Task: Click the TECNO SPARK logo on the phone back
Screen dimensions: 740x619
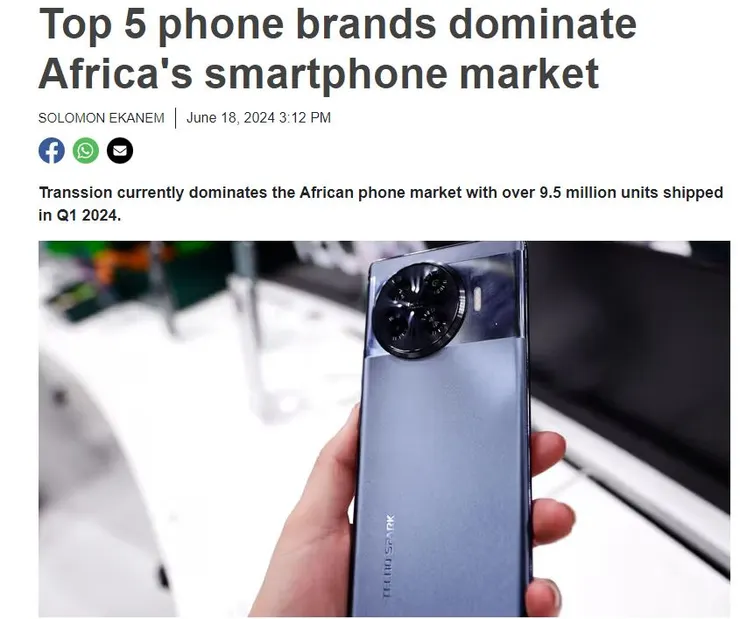Action: 388,557
